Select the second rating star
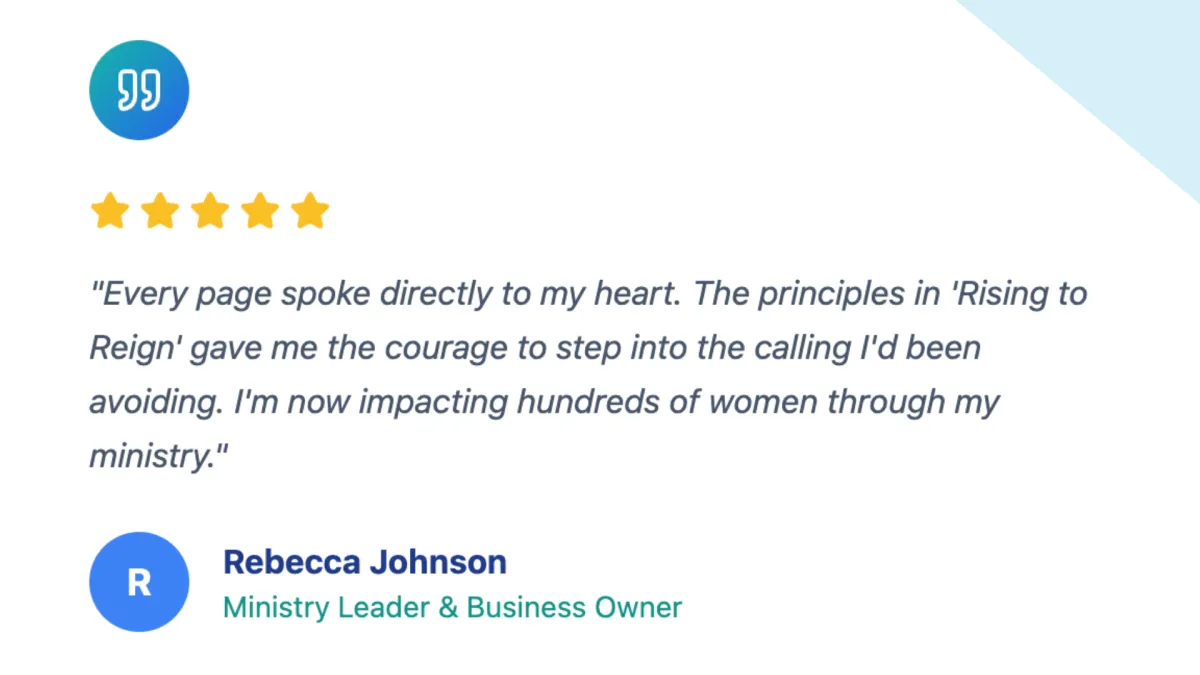 [x=160, y=212]
